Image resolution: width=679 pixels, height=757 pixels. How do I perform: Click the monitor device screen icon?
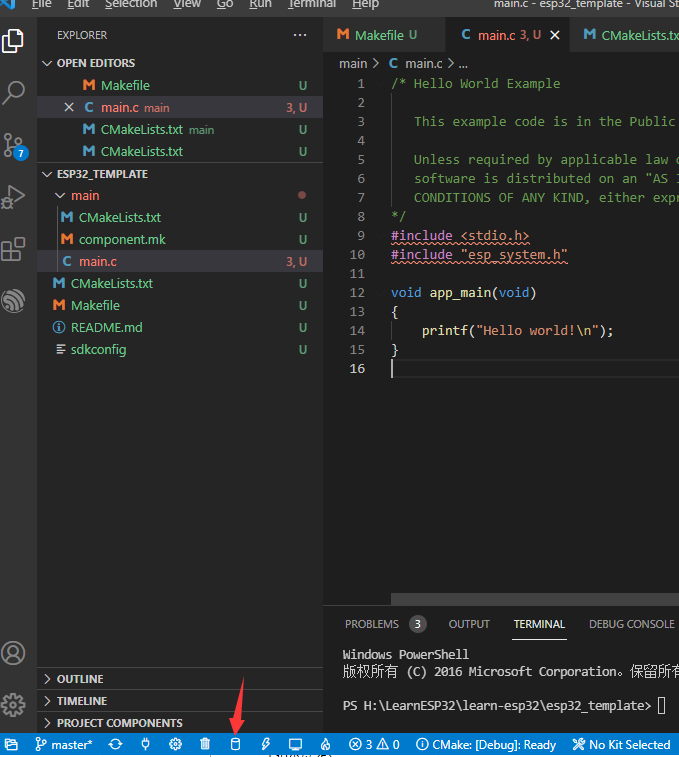point(295,744)
